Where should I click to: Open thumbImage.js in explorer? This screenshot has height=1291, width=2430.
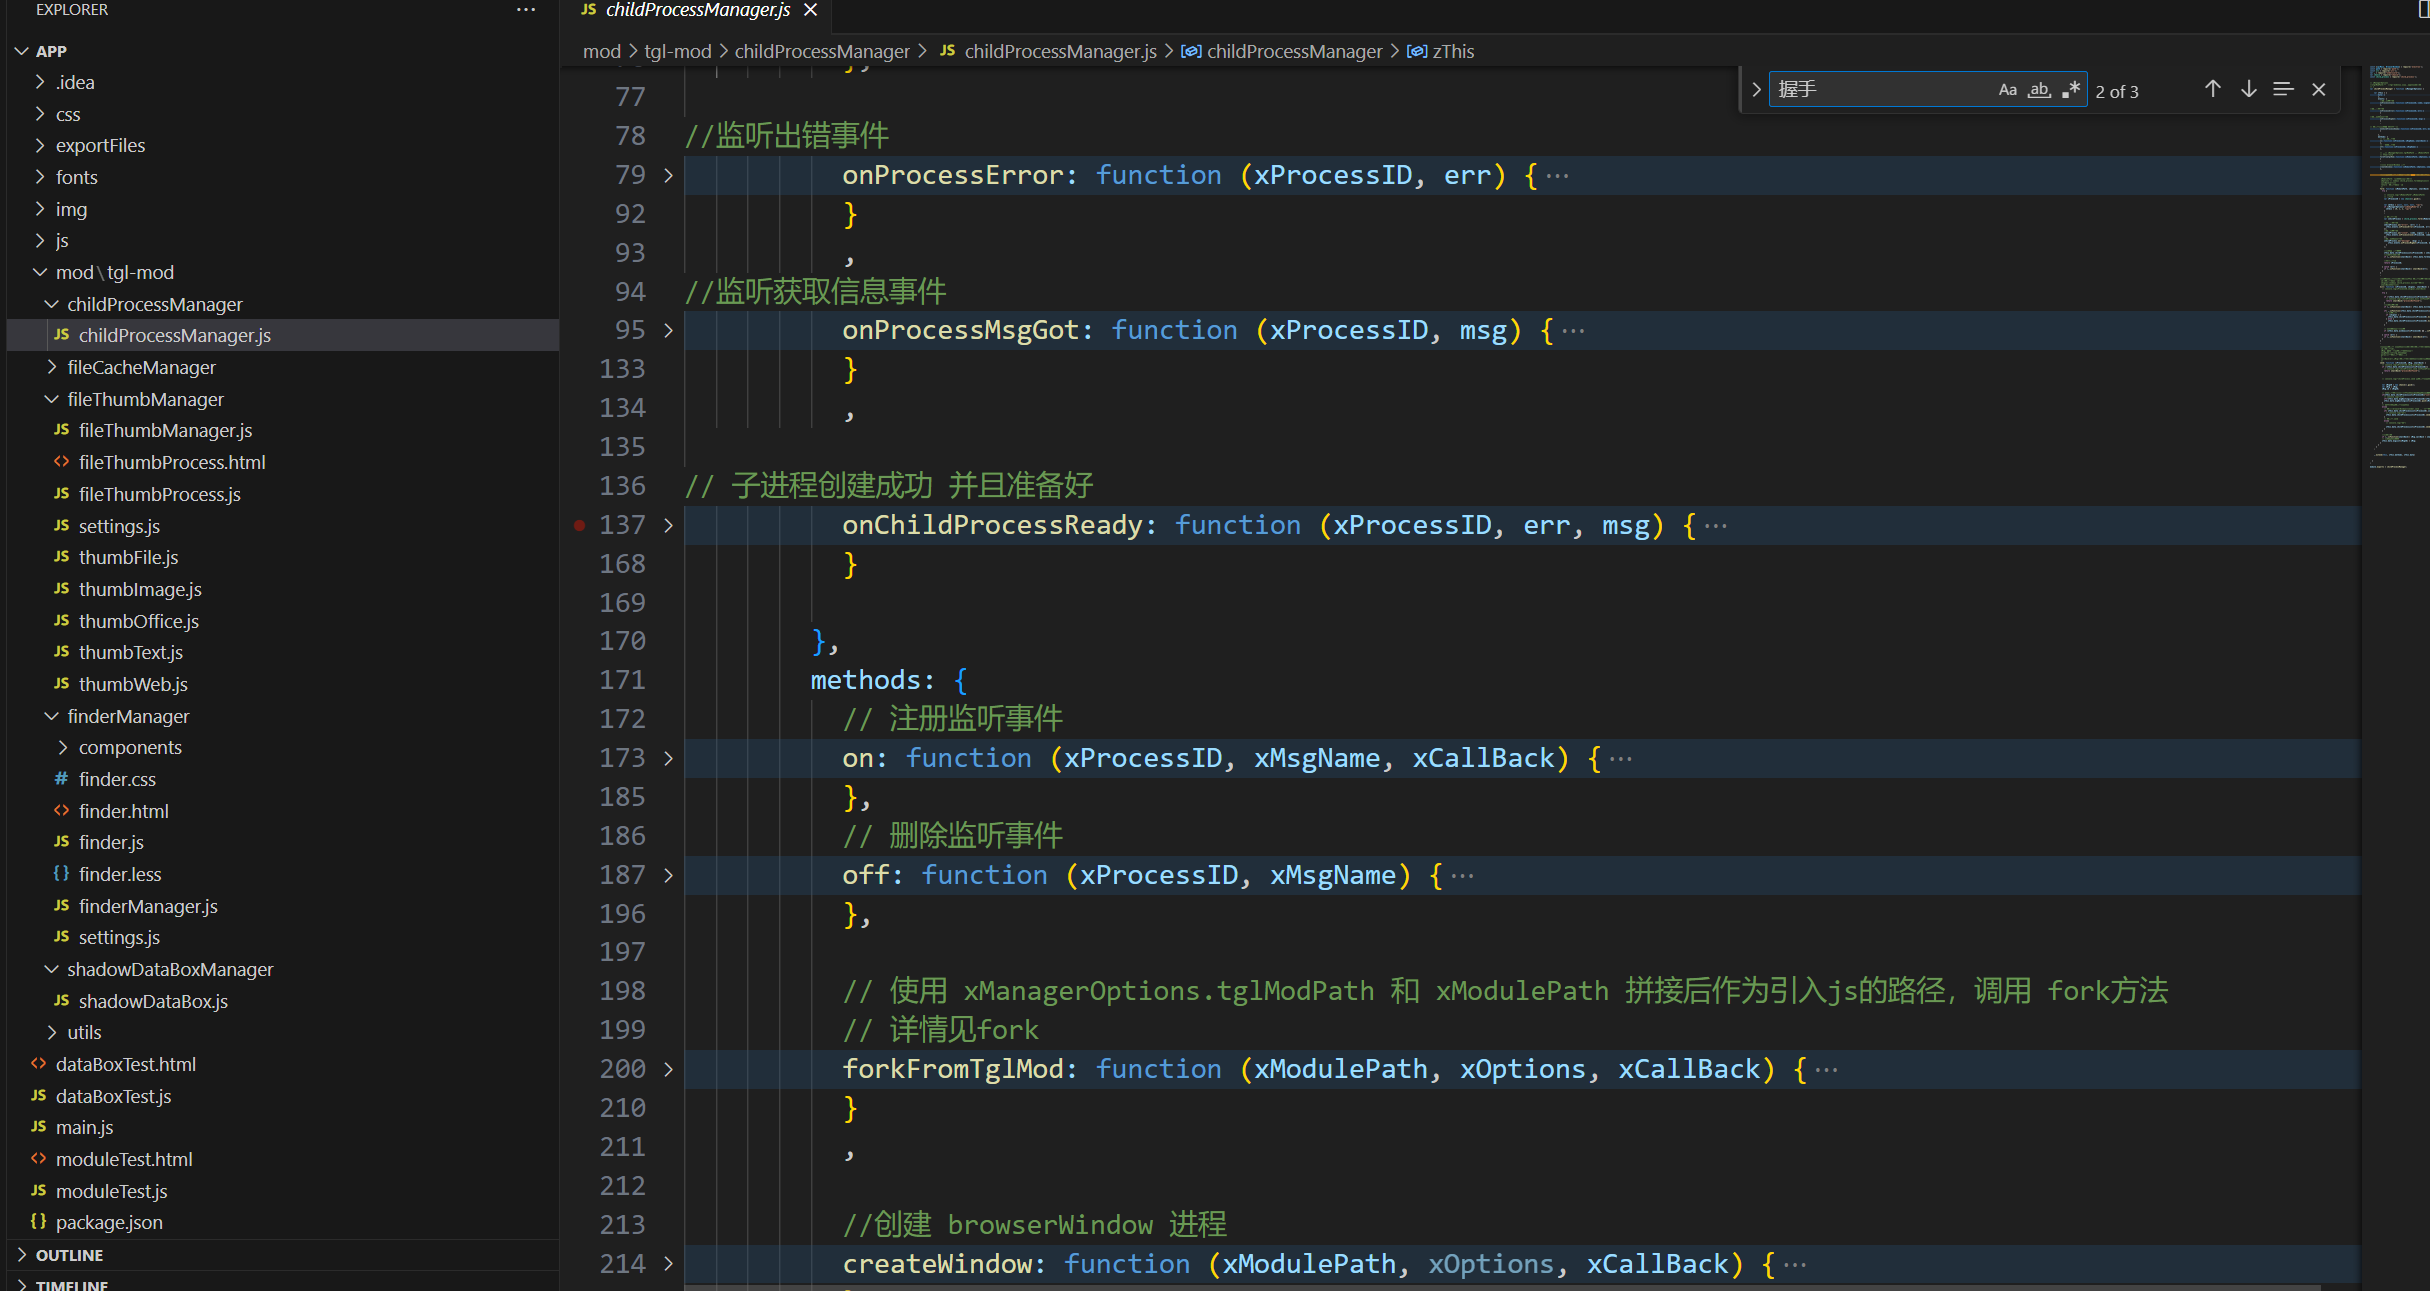click(x=140, y=589)
